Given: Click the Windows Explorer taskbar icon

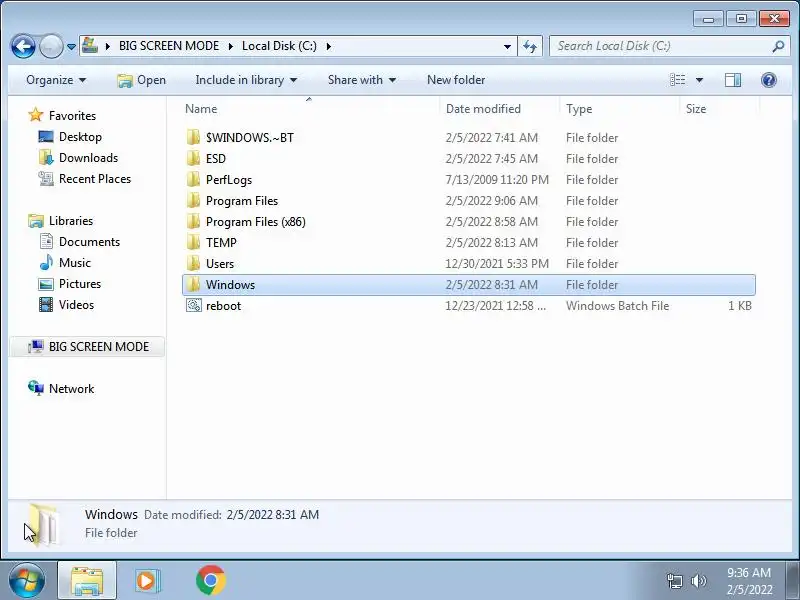Looking at the screenshot, I should coord(87,581).
